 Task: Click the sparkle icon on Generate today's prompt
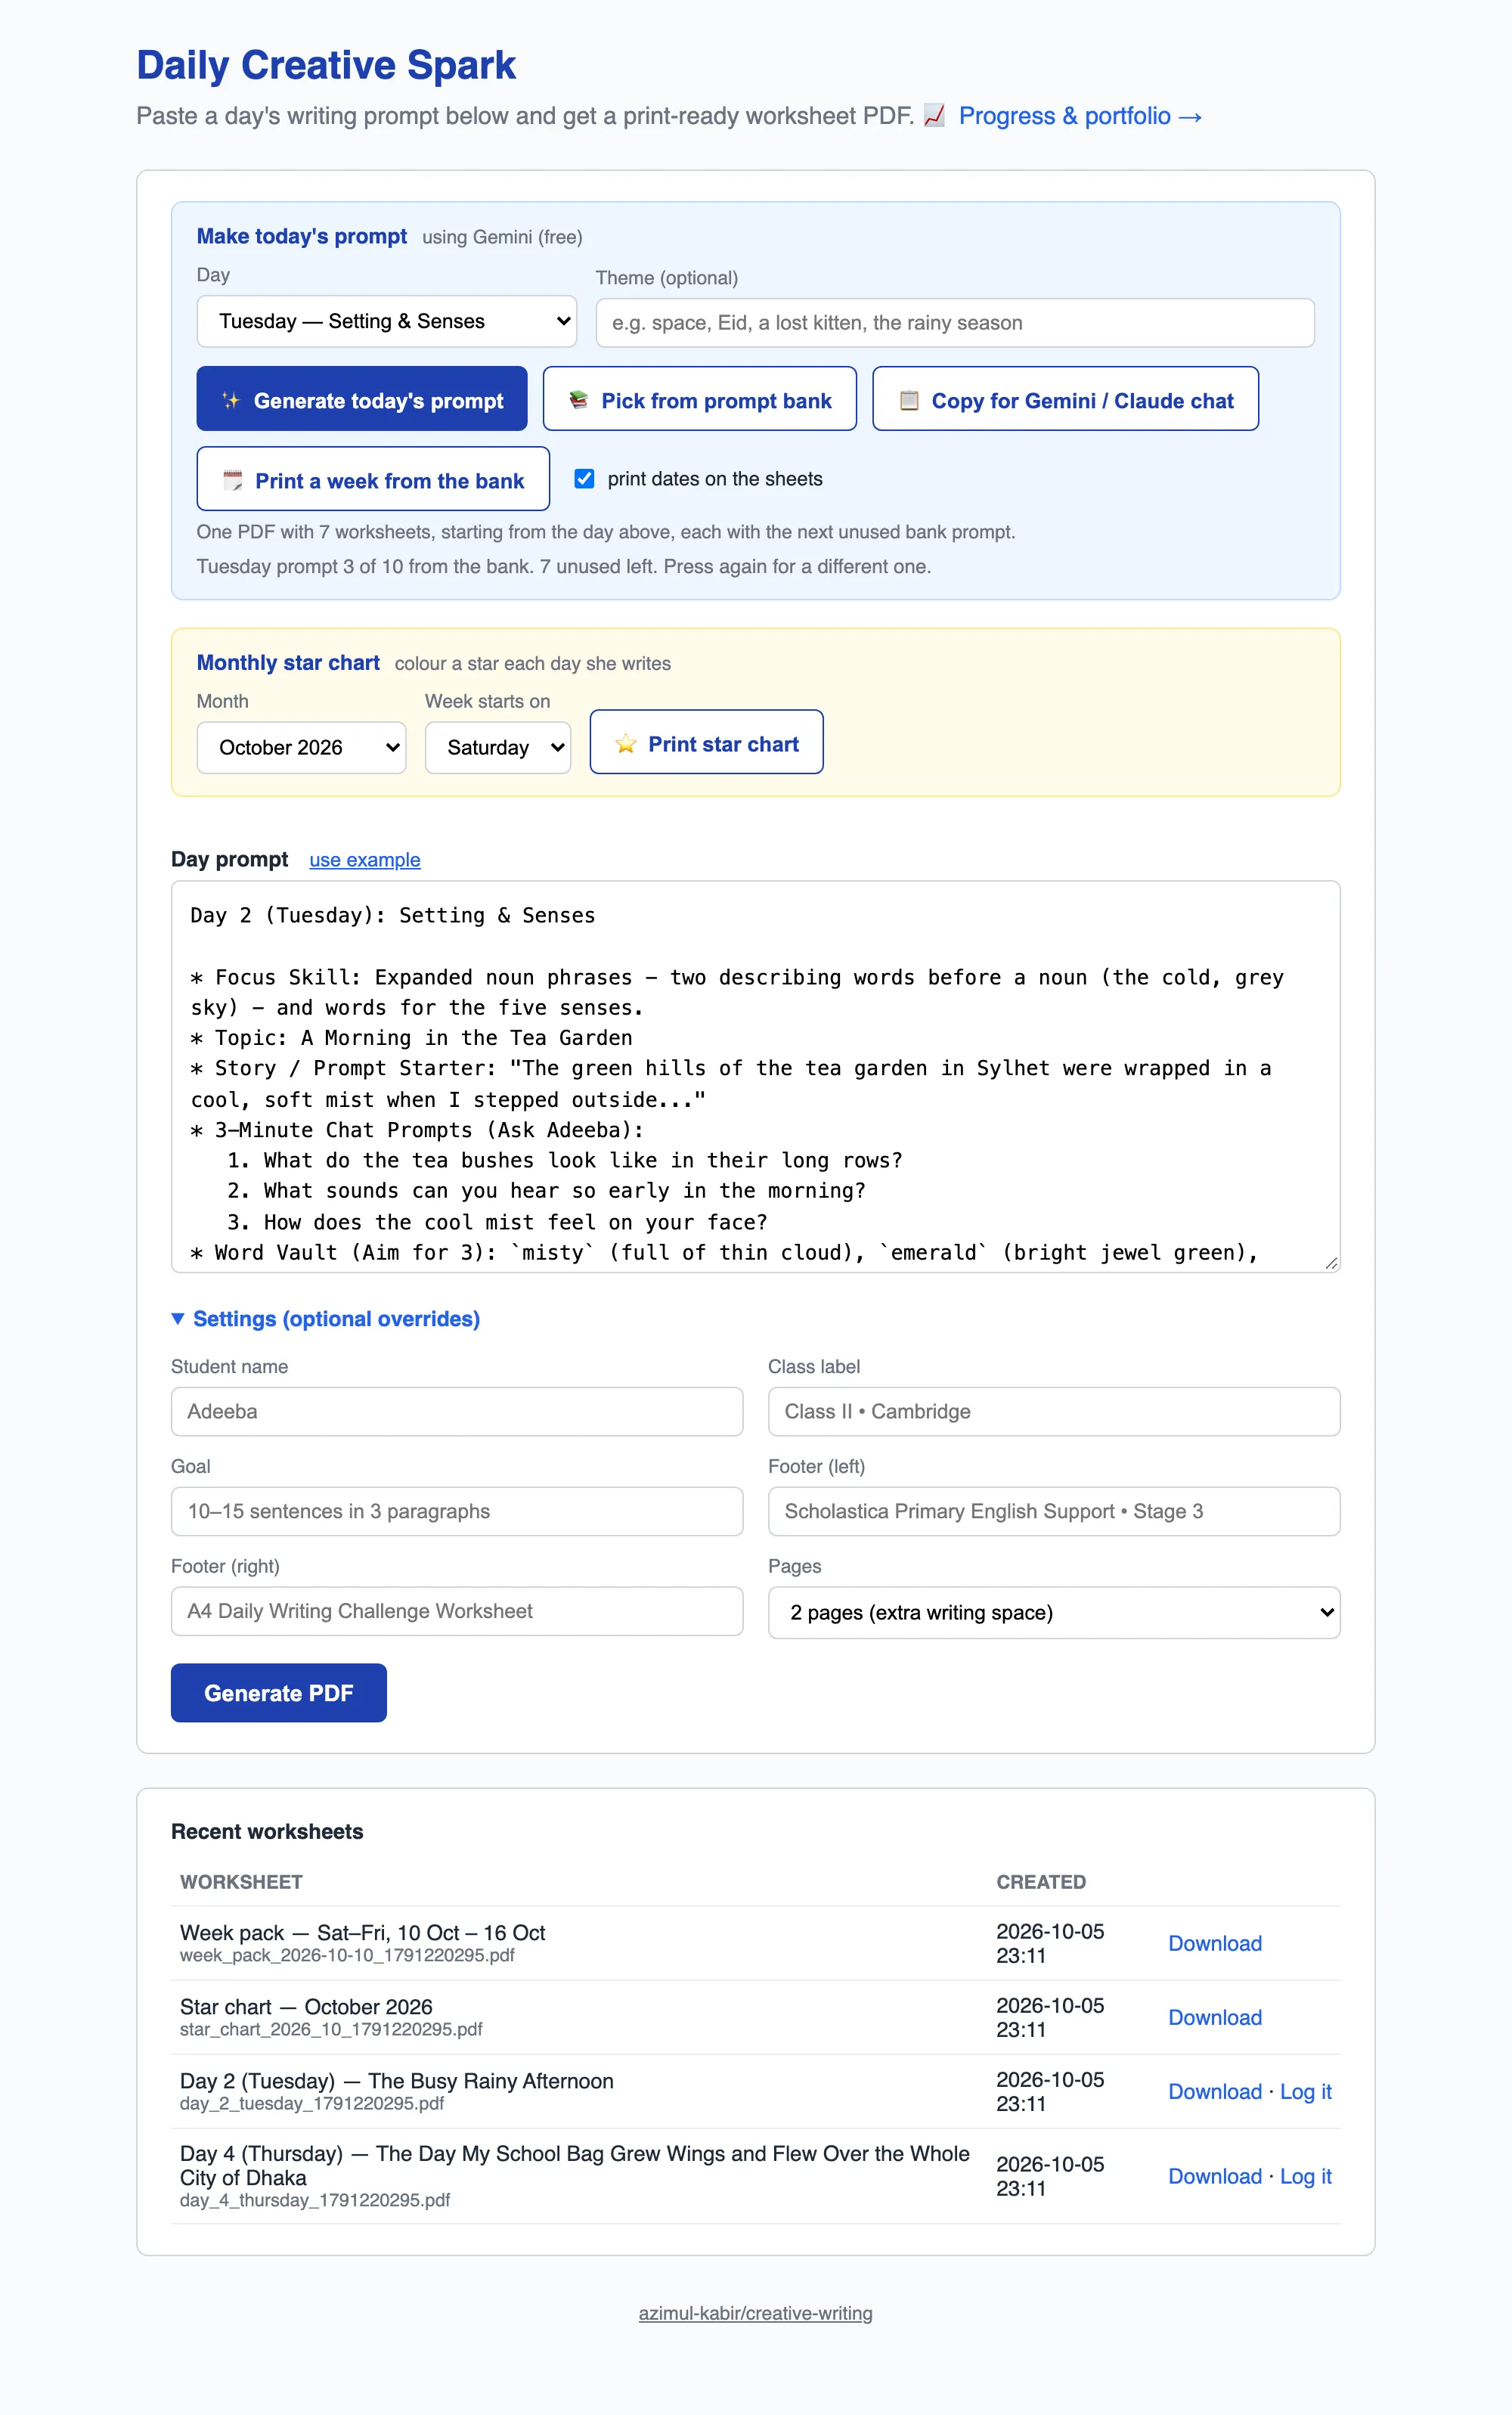pos(231,400)
